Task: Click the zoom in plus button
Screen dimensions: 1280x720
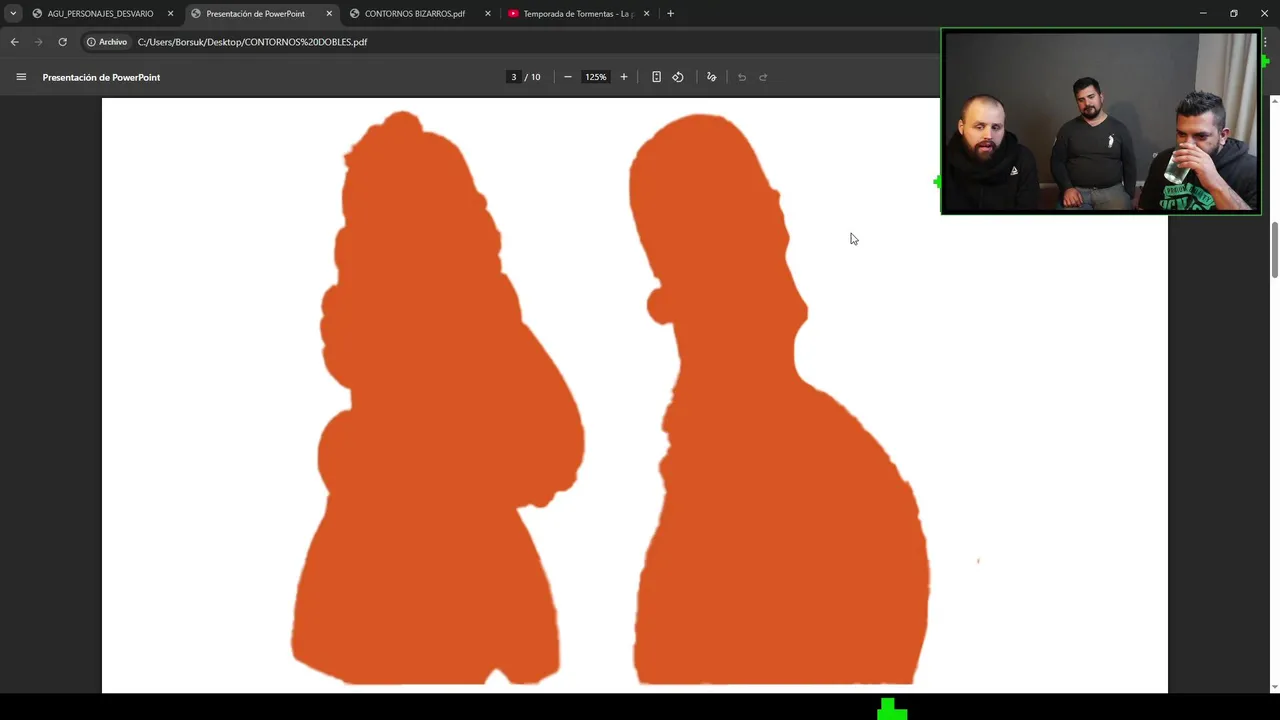Action: 624,77
